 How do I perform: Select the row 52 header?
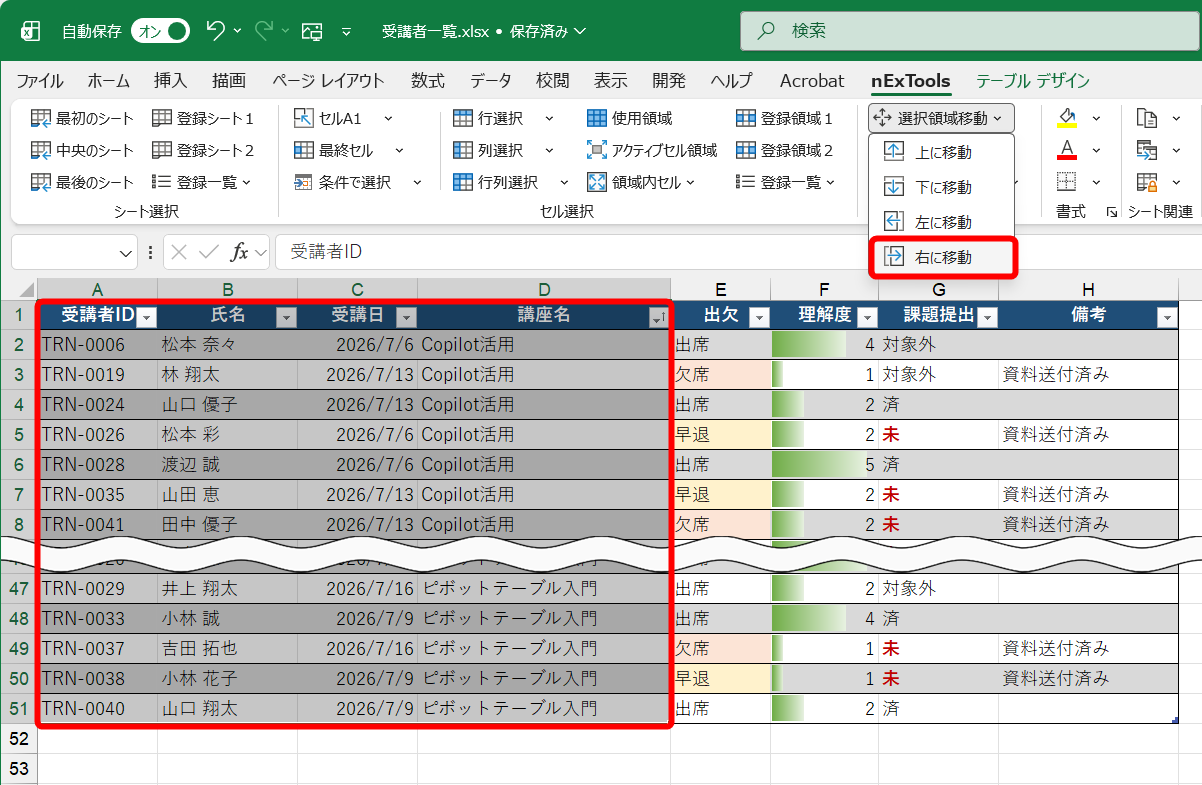tap(19, 739)
